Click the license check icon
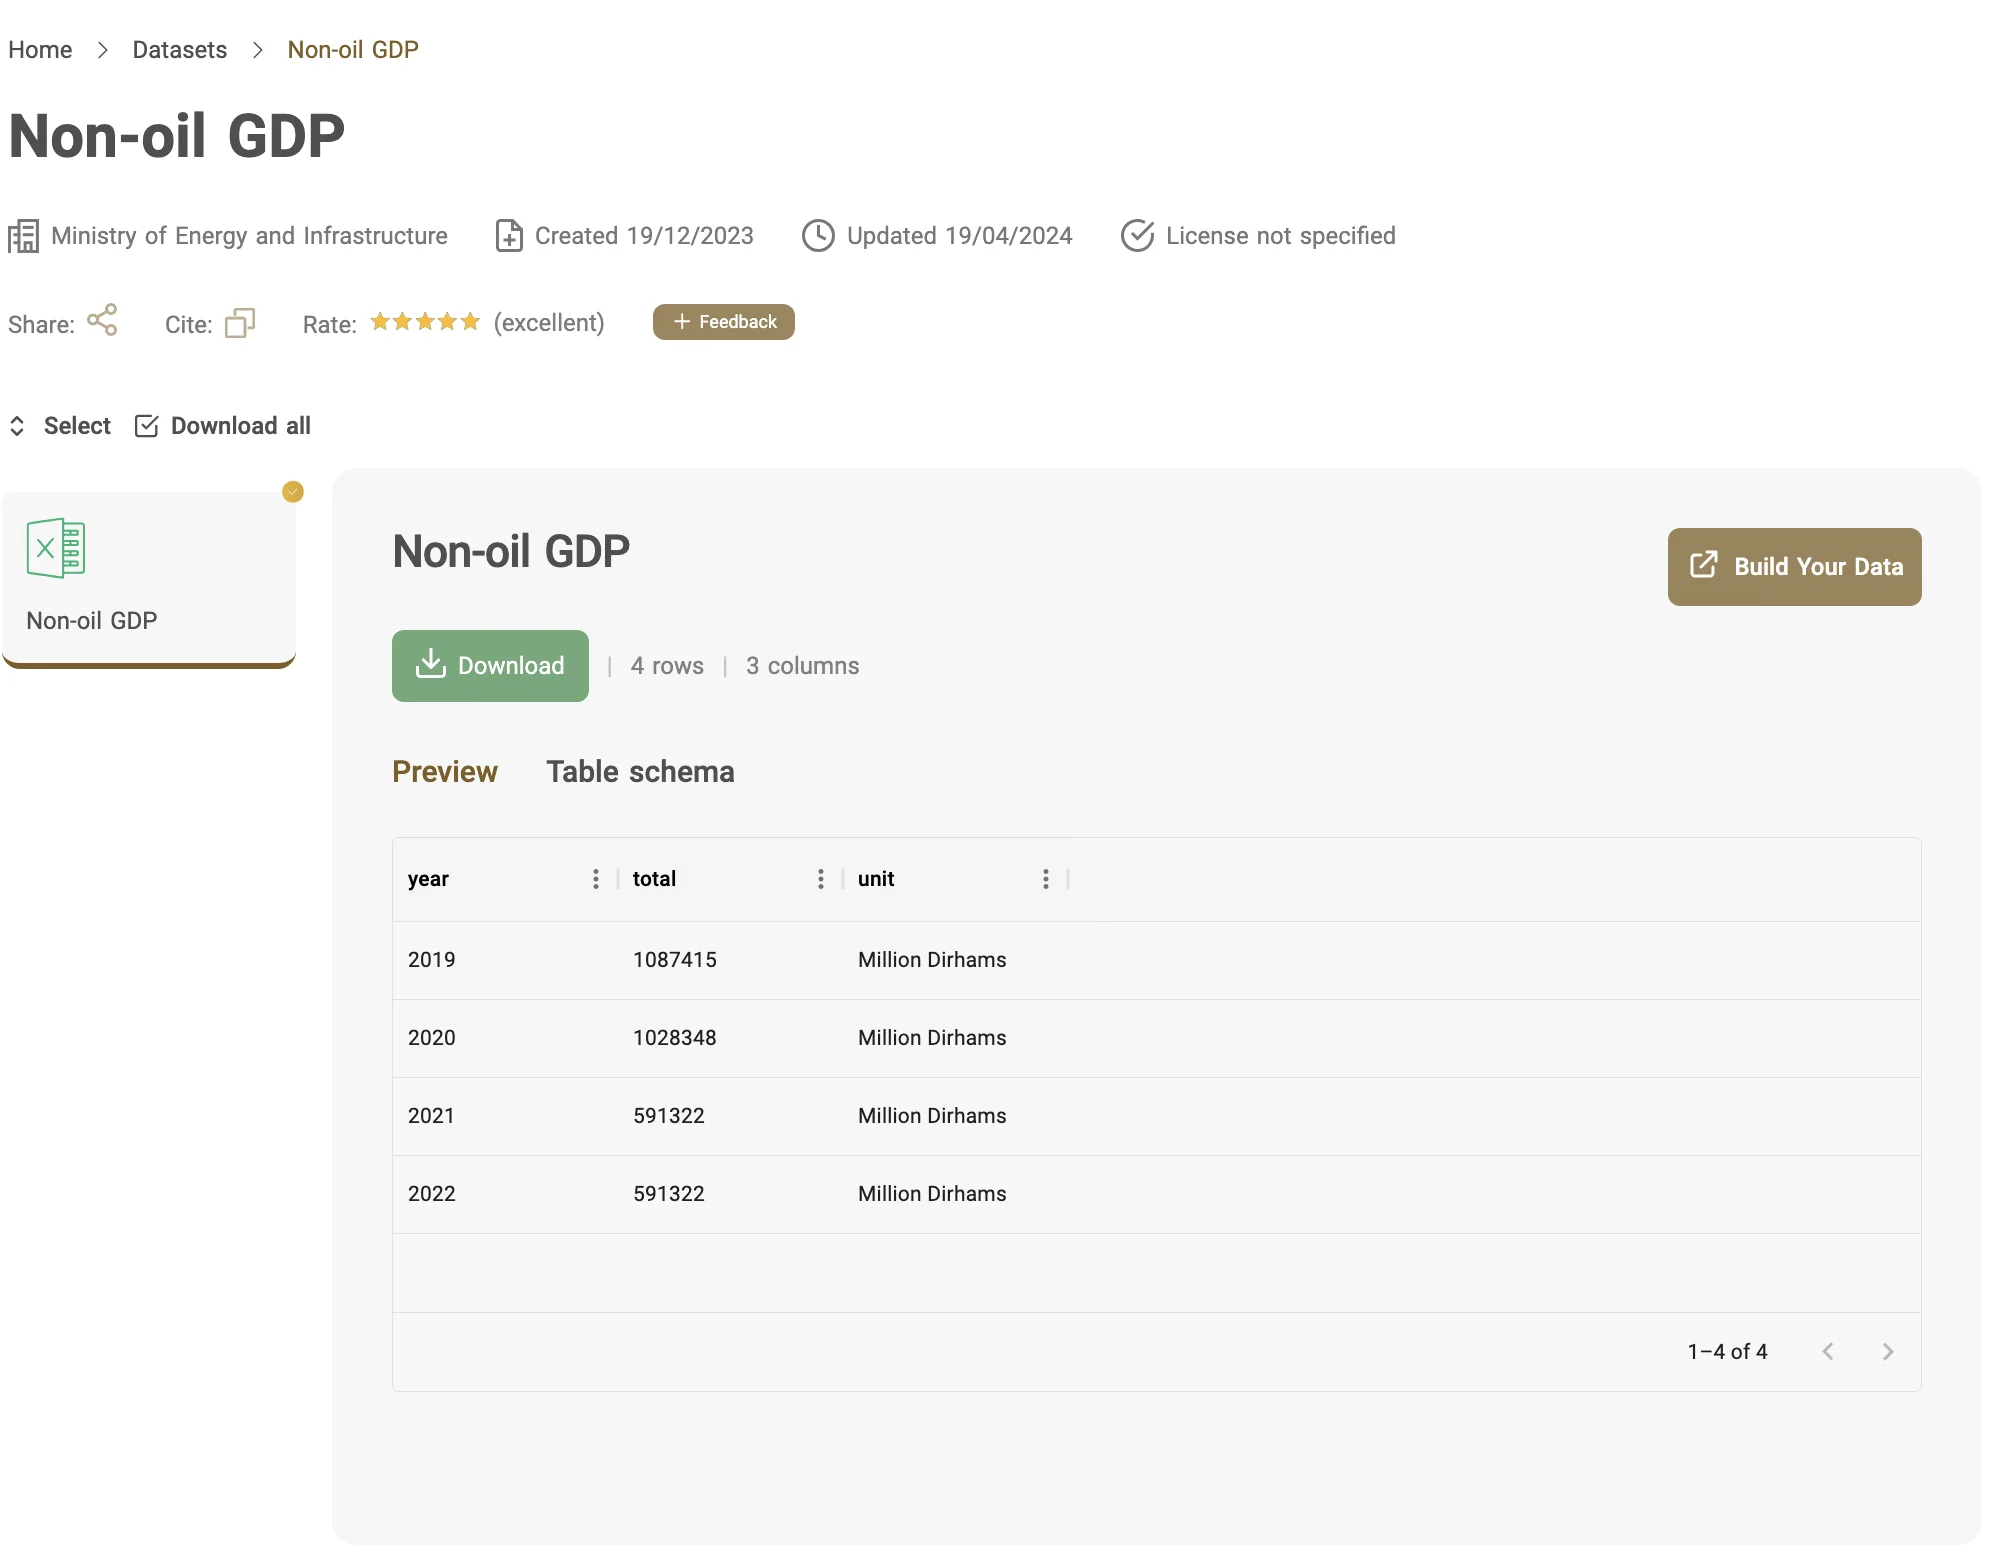Image resolution: width=1990 pixels, height=1548 pixels. [1137, 236]
